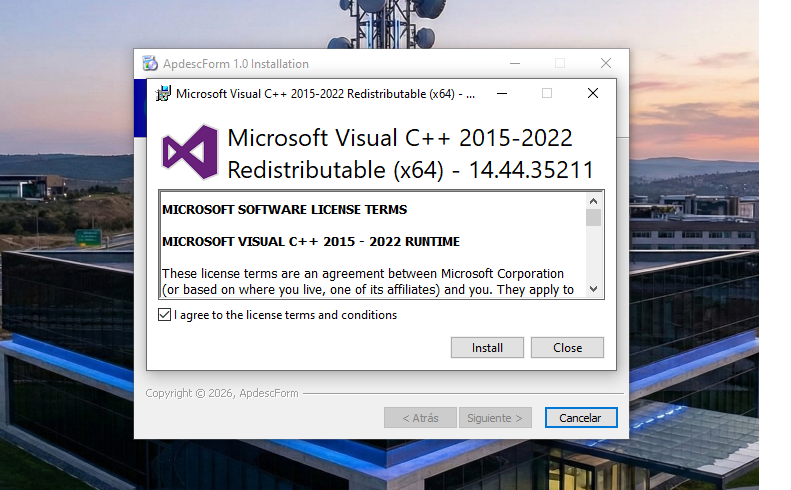This screenshot has width=791, height=490.
Task: Close the Visual C++ Redistributable window via X
Action: point(593,93)
